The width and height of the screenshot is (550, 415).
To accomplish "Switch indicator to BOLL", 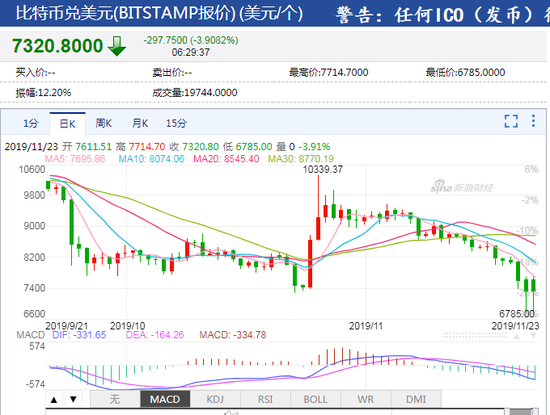I will coord(315,399).
